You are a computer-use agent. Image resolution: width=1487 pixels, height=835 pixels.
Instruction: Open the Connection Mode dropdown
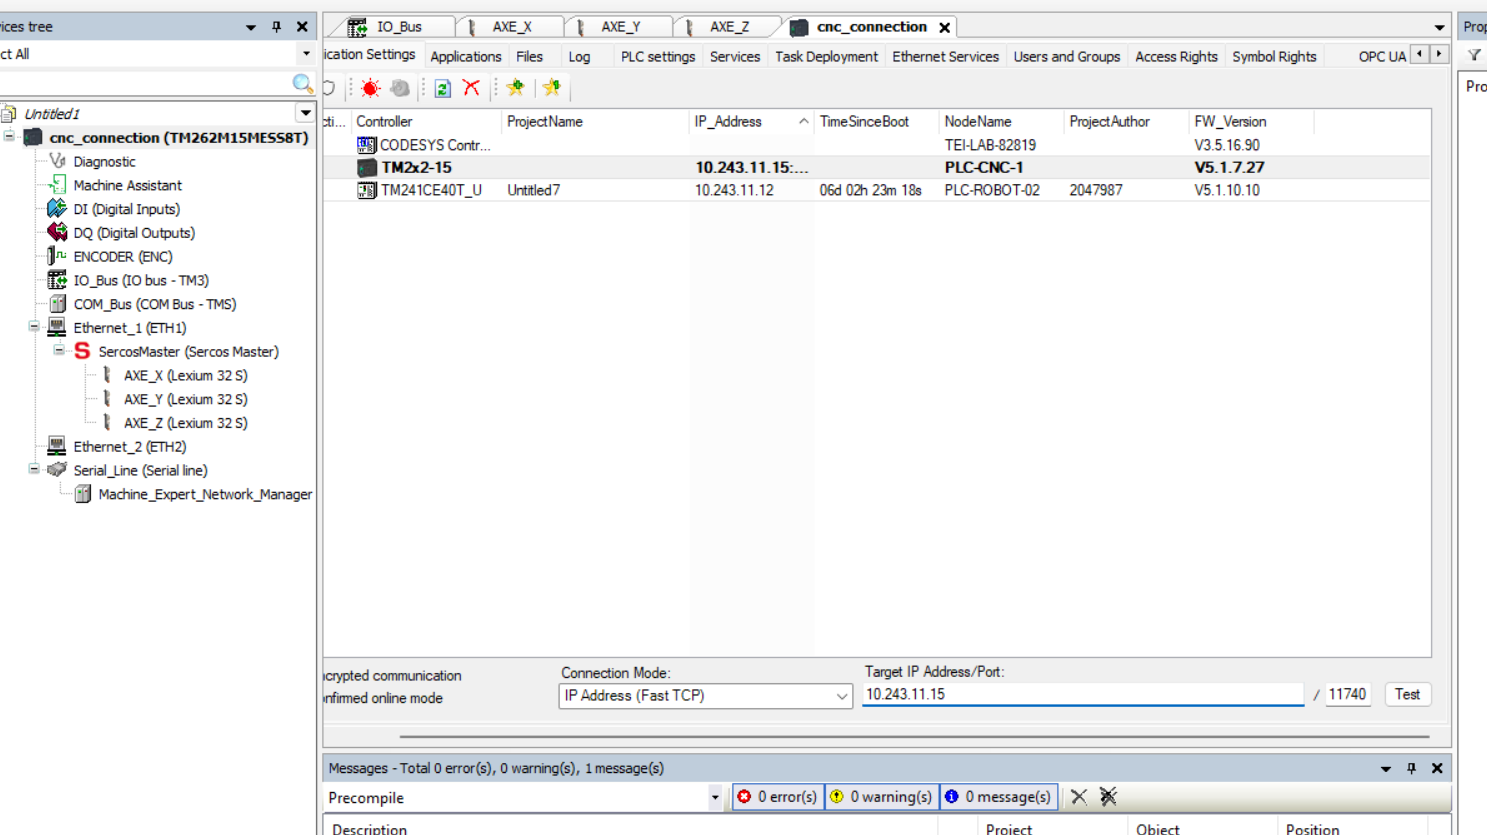(x=841, y=696)
